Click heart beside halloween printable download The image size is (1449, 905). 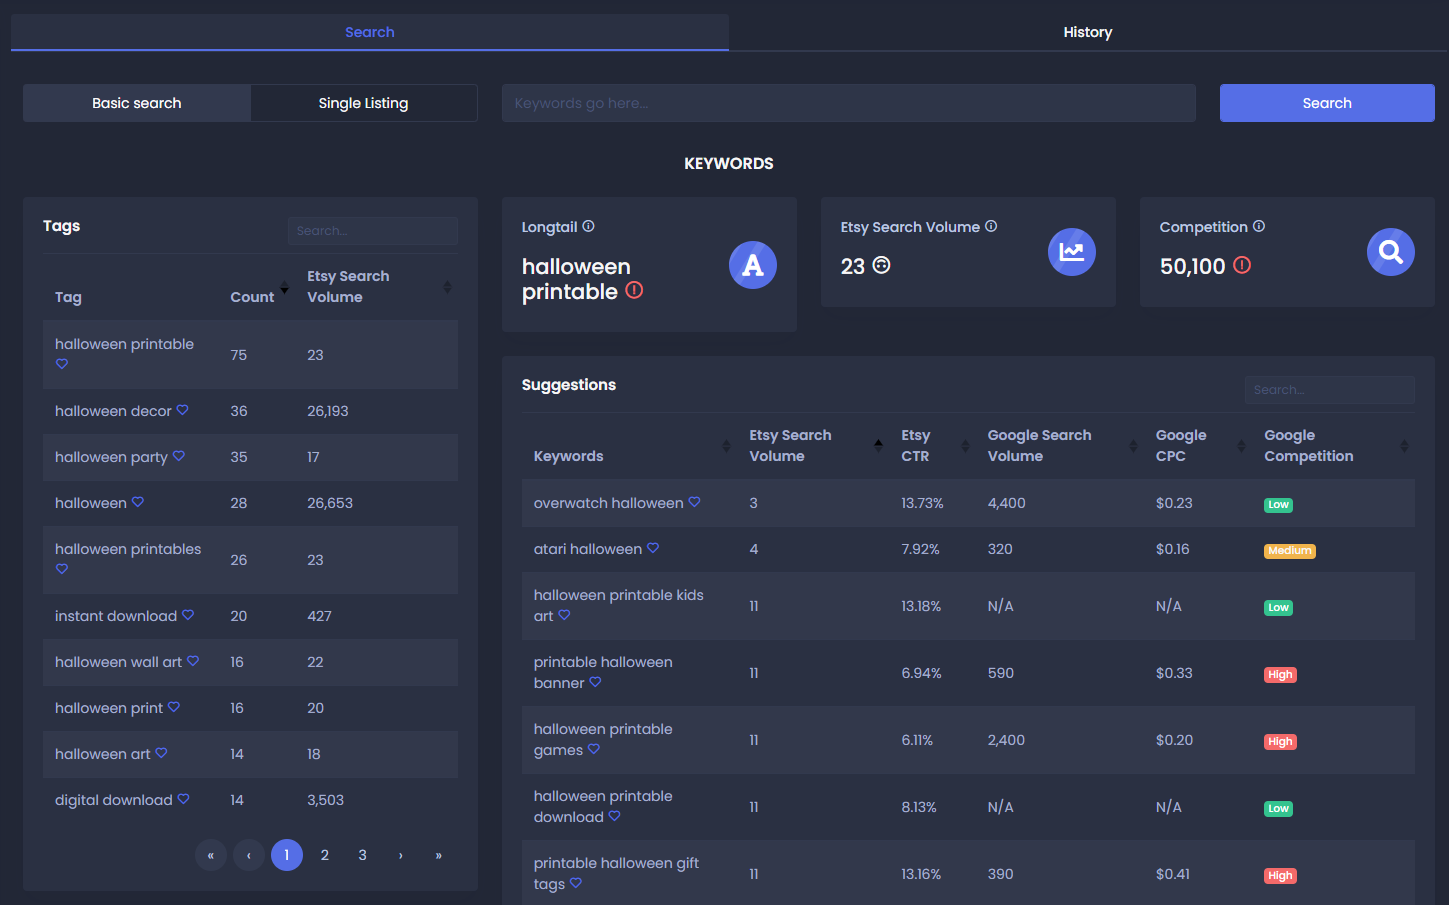[614, 816]
